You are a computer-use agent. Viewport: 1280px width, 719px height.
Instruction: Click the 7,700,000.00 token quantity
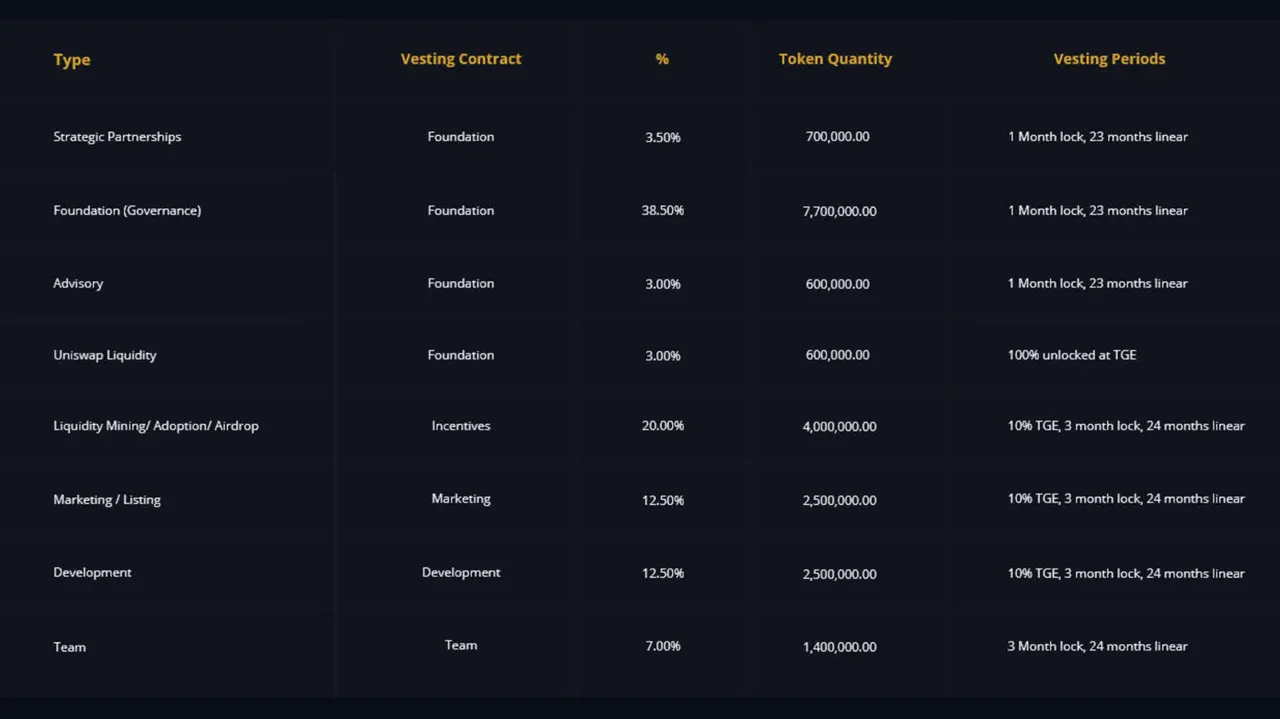point(839,211)
